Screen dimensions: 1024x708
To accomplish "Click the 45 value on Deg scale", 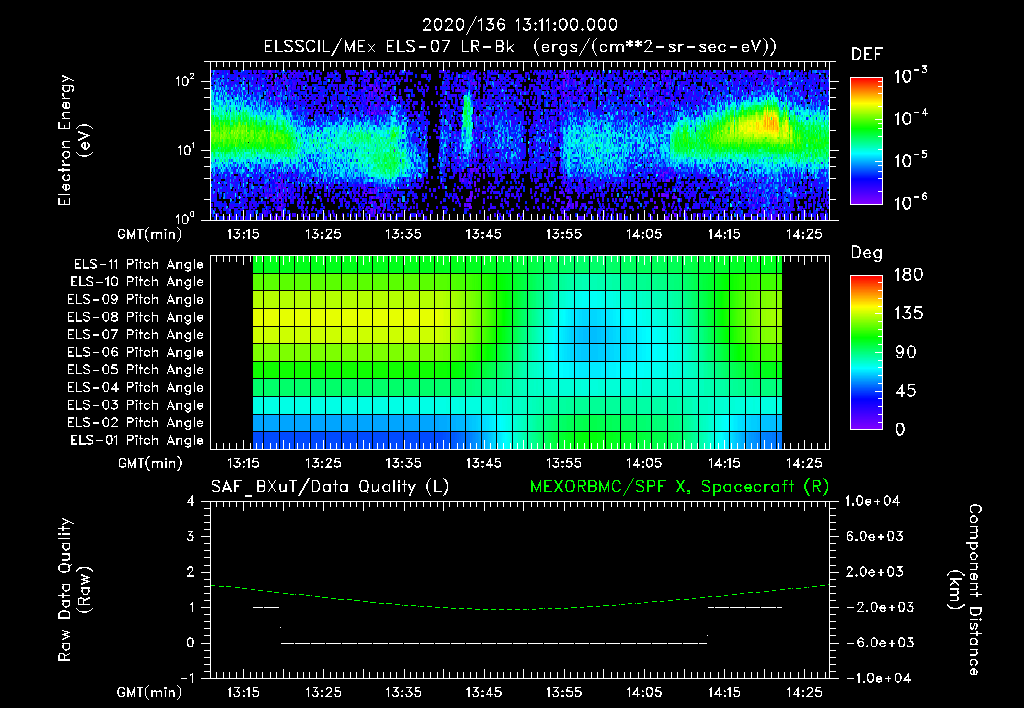I will pyautogui.click(x=906, y=391).
